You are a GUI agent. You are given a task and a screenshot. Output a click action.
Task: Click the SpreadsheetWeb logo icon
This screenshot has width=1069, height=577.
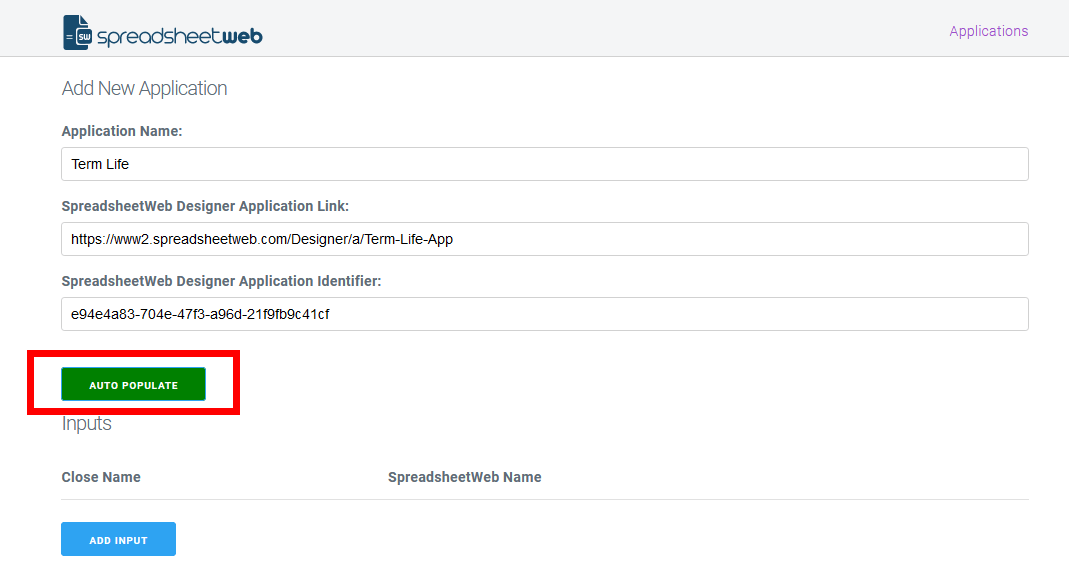(77, 32)
